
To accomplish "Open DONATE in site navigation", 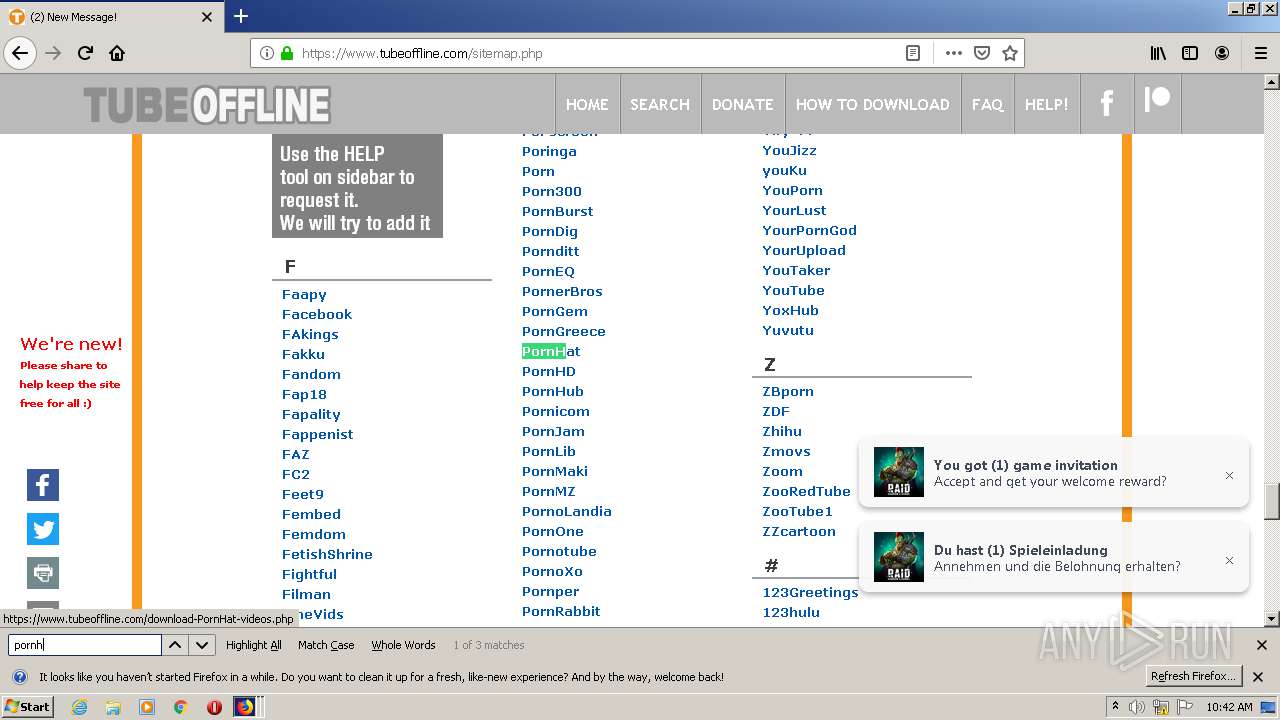I will click(742, 104).
